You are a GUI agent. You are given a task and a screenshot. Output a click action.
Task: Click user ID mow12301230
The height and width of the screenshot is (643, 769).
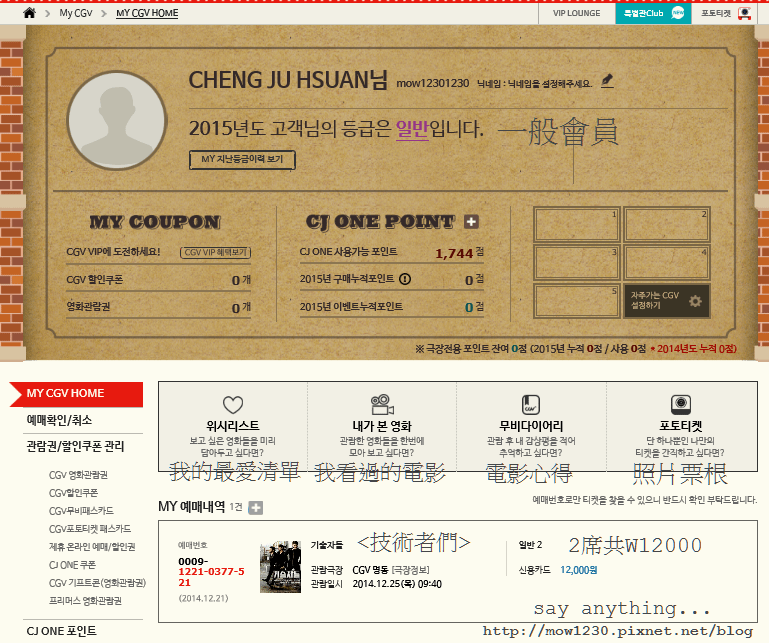pos(433,83)
